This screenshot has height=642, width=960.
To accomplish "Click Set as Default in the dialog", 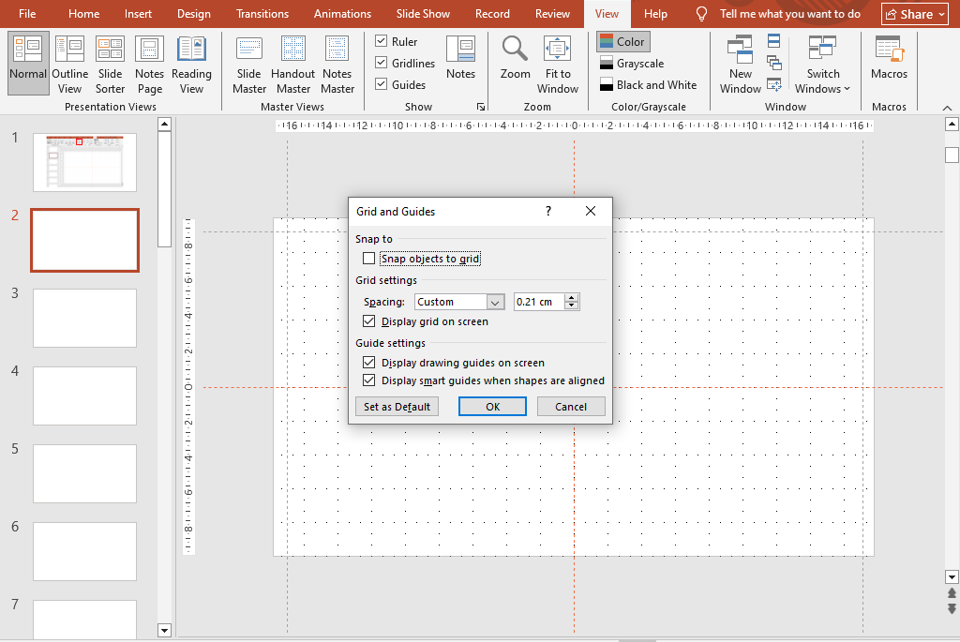I will pyautogui.click(x=397, y=406).
